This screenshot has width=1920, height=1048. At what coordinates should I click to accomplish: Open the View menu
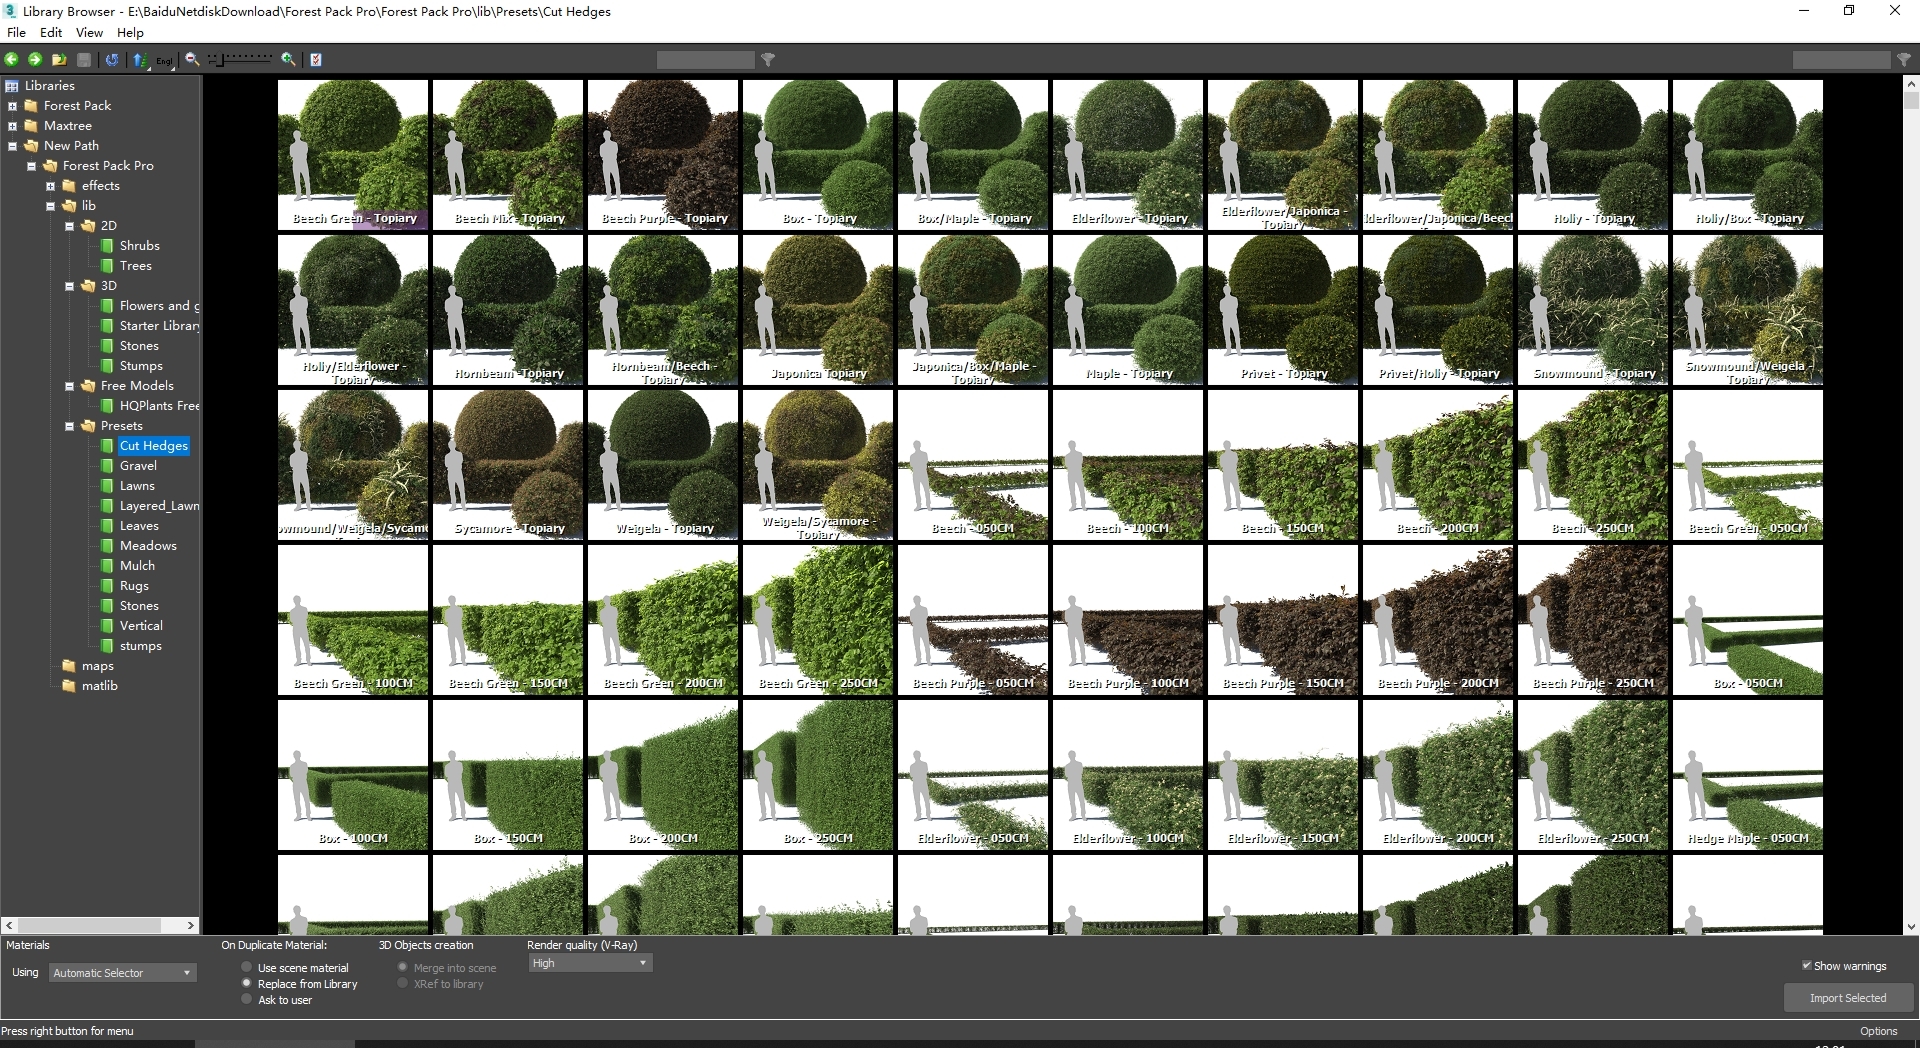click(89, 32)
